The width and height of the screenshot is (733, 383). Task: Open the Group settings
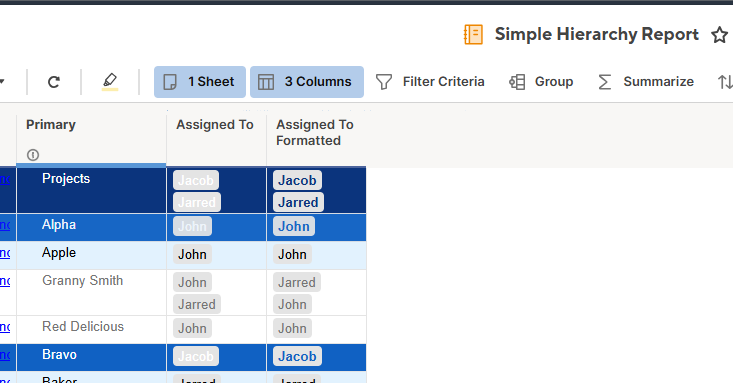point(541,82)
